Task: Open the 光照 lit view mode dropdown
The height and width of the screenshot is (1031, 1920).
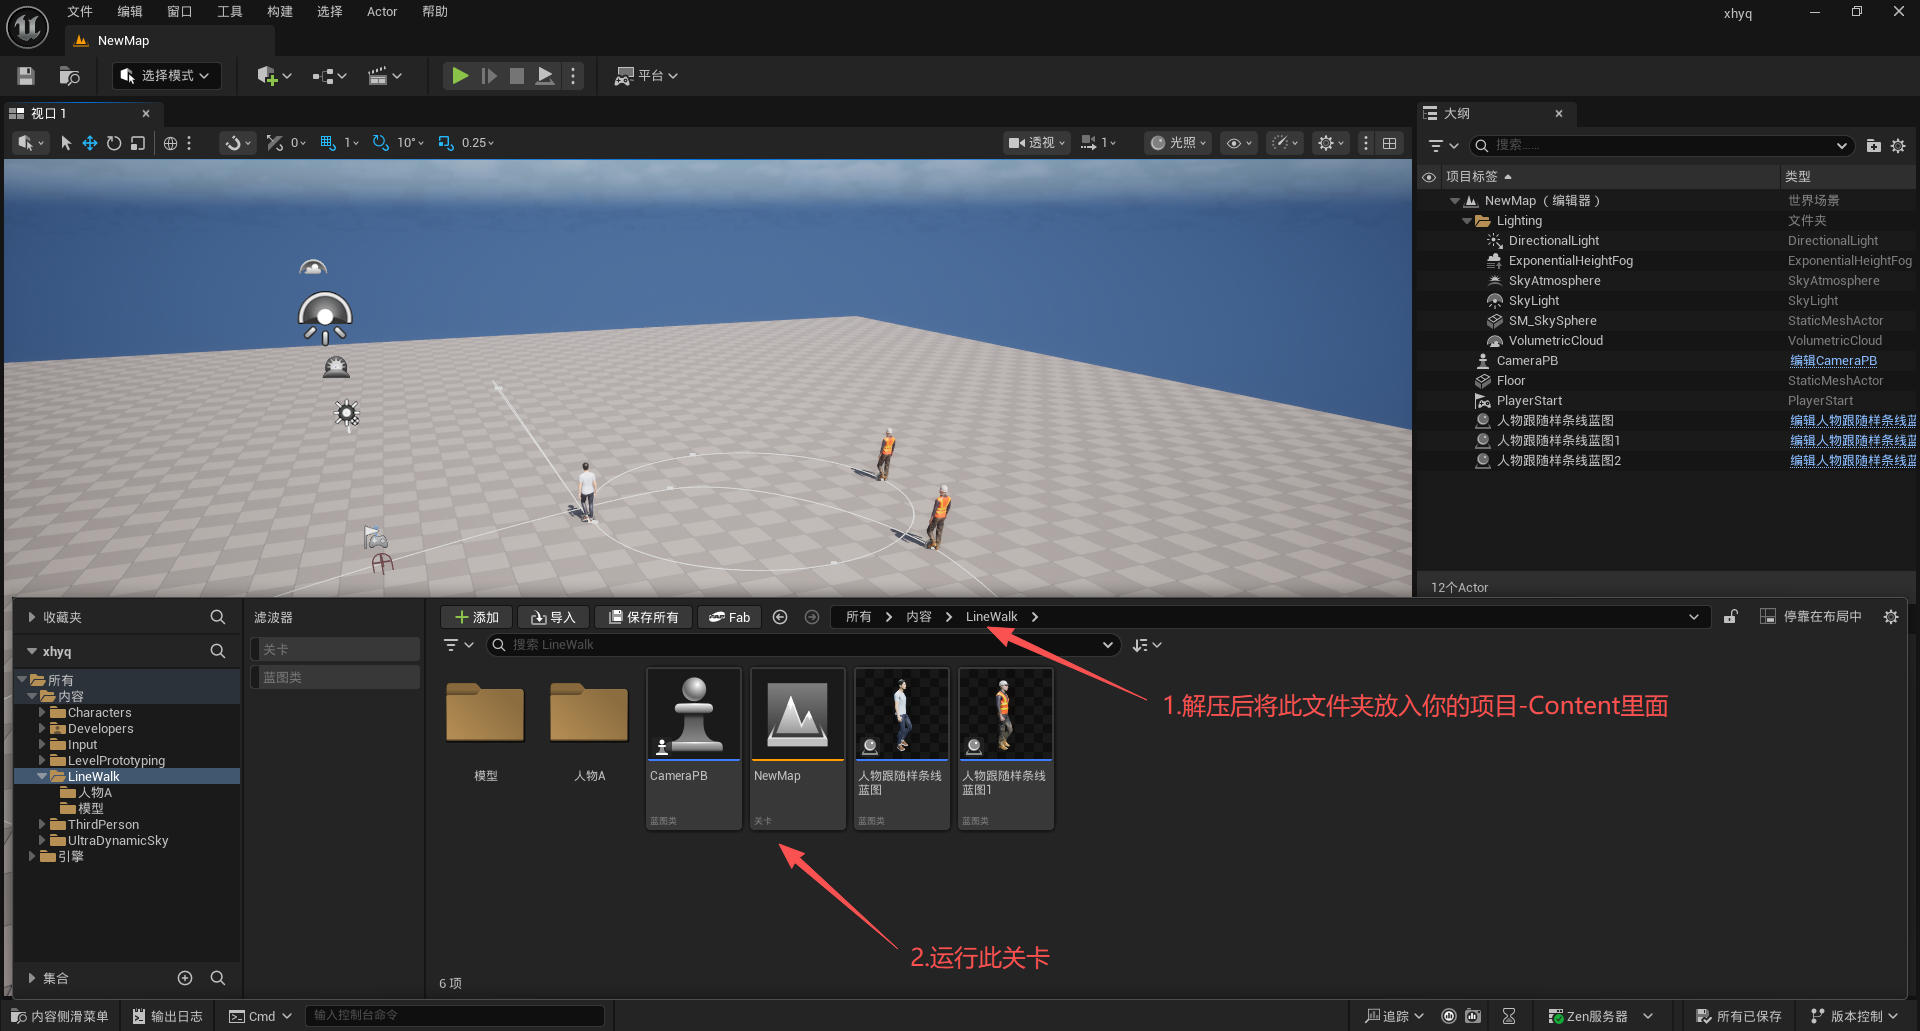Action: pyautogui.click(x=1179, y=143)
